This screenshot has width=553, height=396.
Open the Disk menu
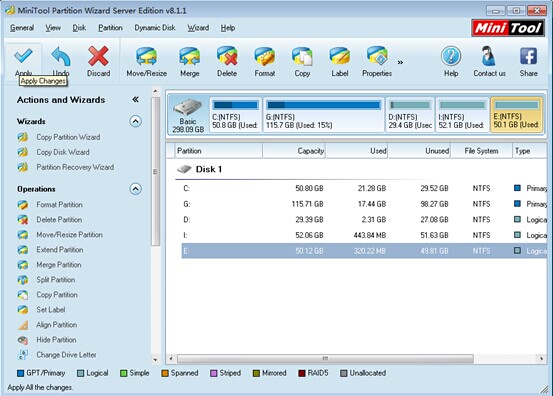pyautogui.click(x=79, y=28)
